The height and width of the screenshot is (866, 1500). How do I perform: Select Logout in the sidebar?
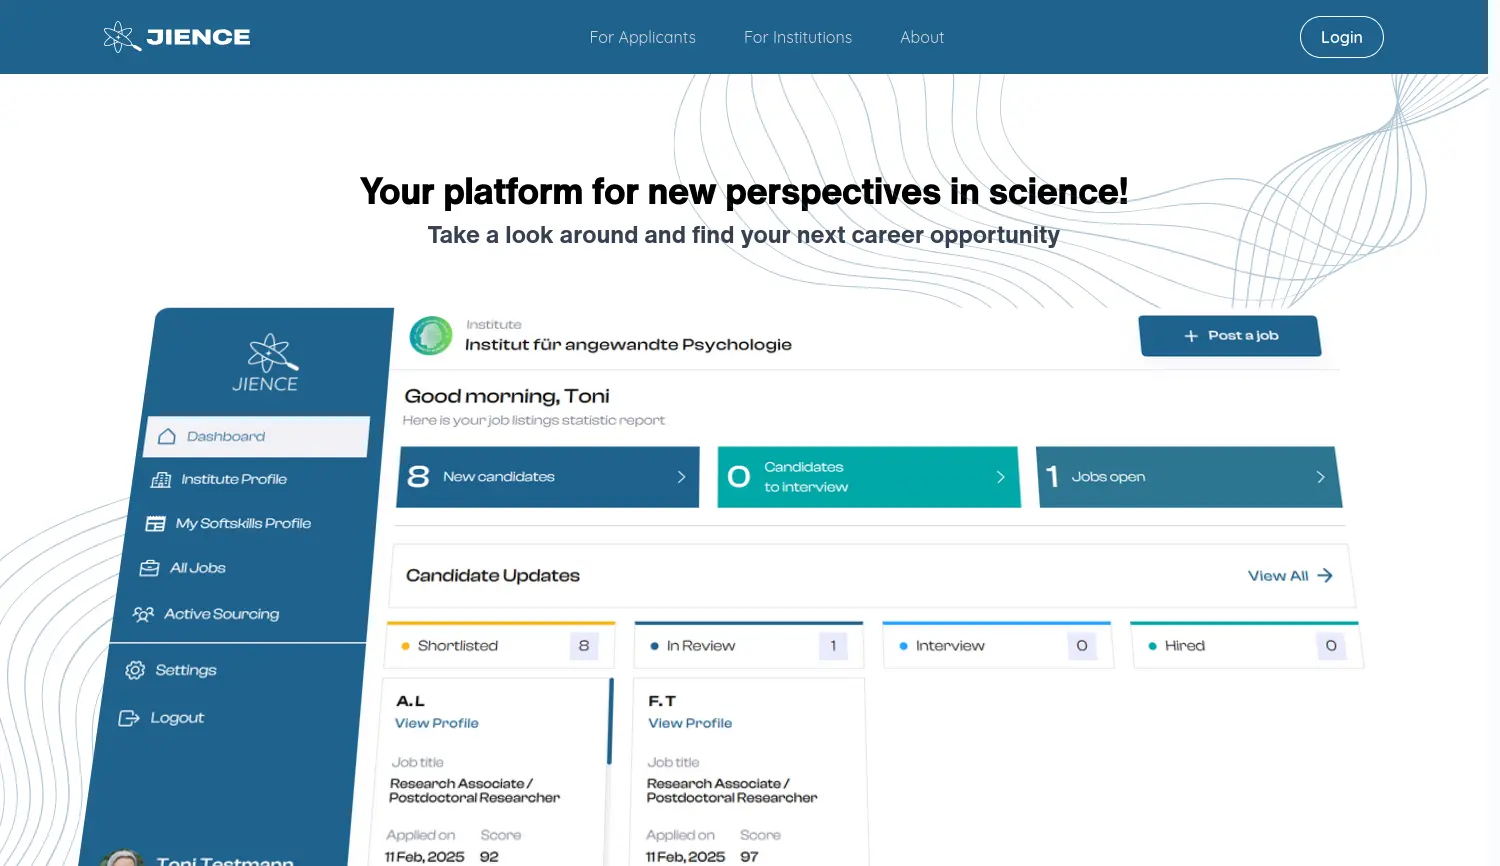[x=177, y=718]
